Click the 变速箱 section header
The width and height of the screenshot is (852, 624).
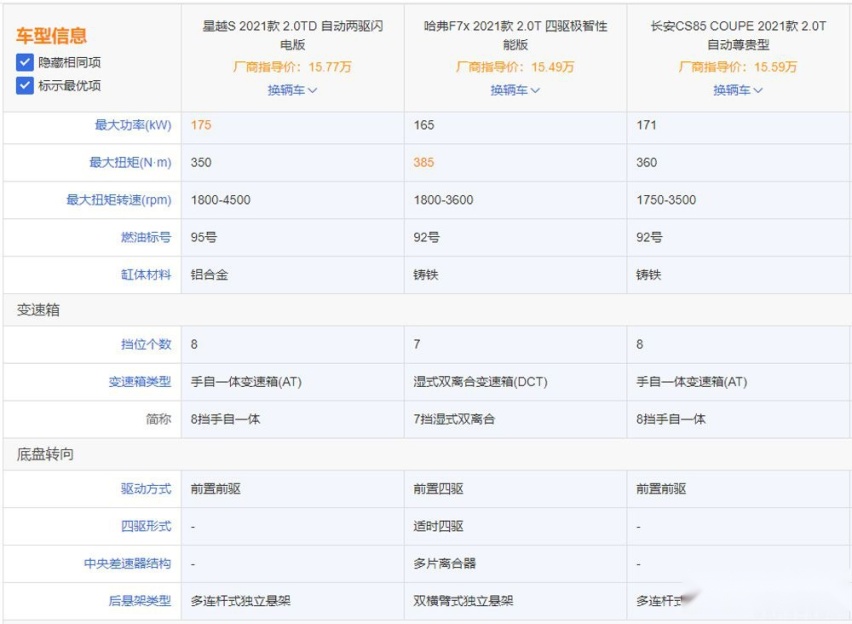(x=38, y=310)
